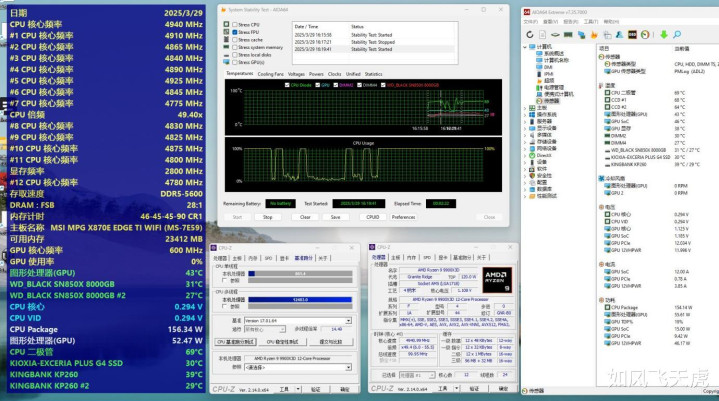The width and height of the screenshot is (719, 401).
Task: Open 工具 dropdown arrow in CPU-Z processor window
Action: 457,388
